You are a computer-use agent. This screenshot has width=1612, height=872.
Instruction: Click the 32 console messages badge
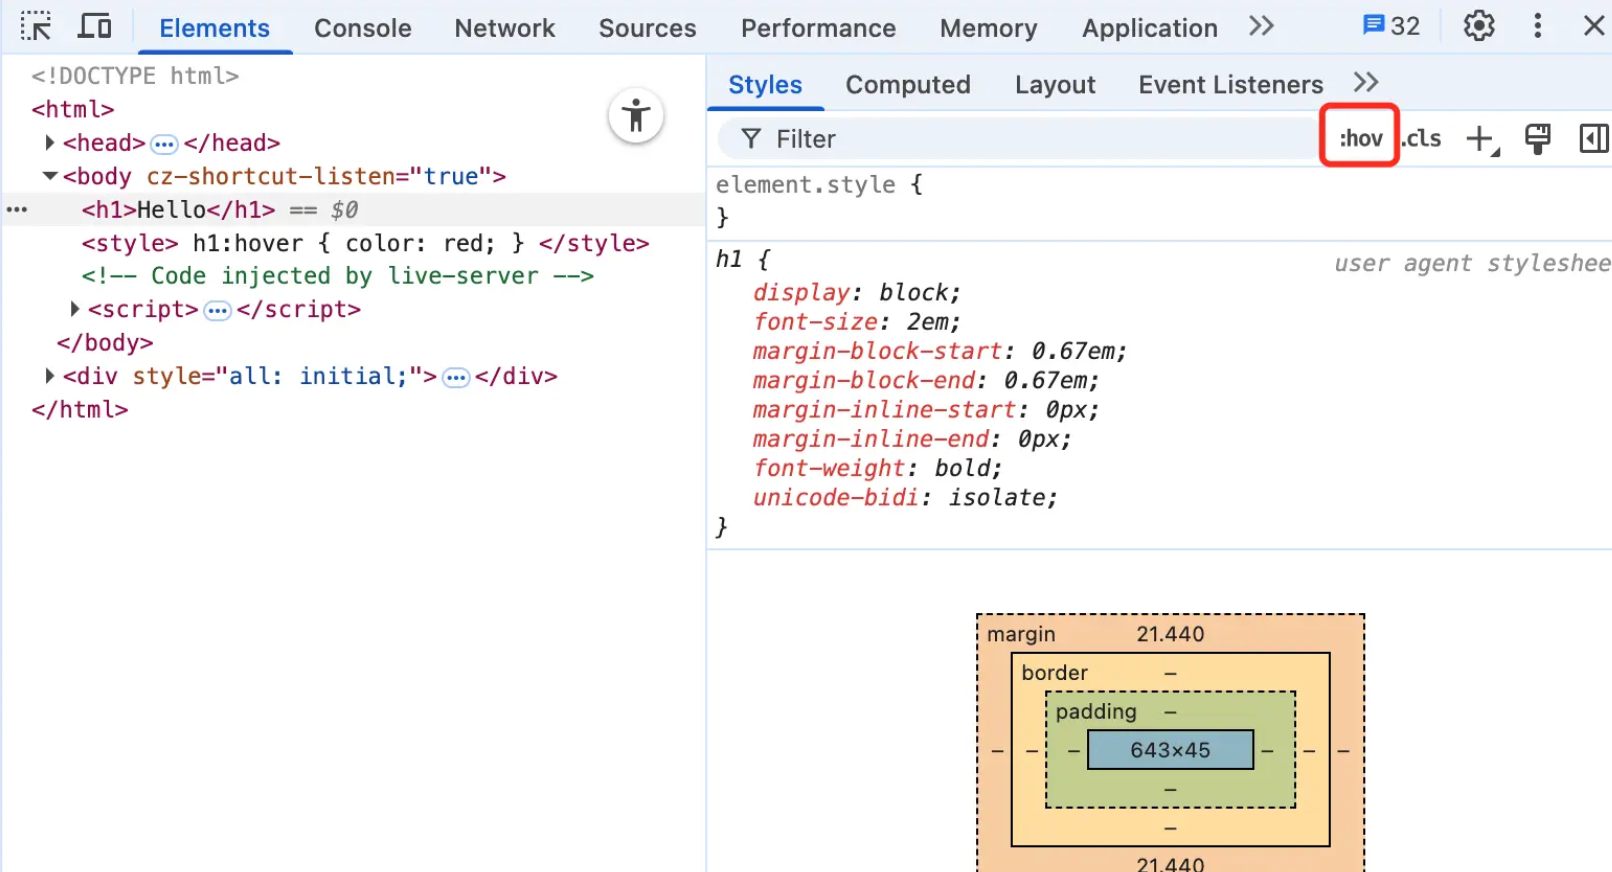[x=1391, y=26]
